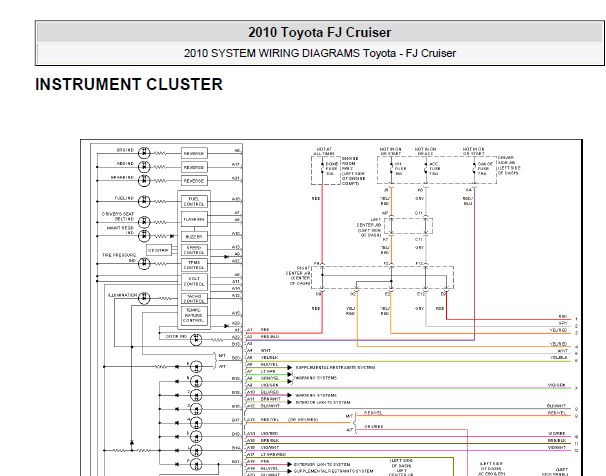Click the '2010 SYSTEM WIRING DIAGRAMS' subtitle line
606x476 pixels.
point(320,53)
